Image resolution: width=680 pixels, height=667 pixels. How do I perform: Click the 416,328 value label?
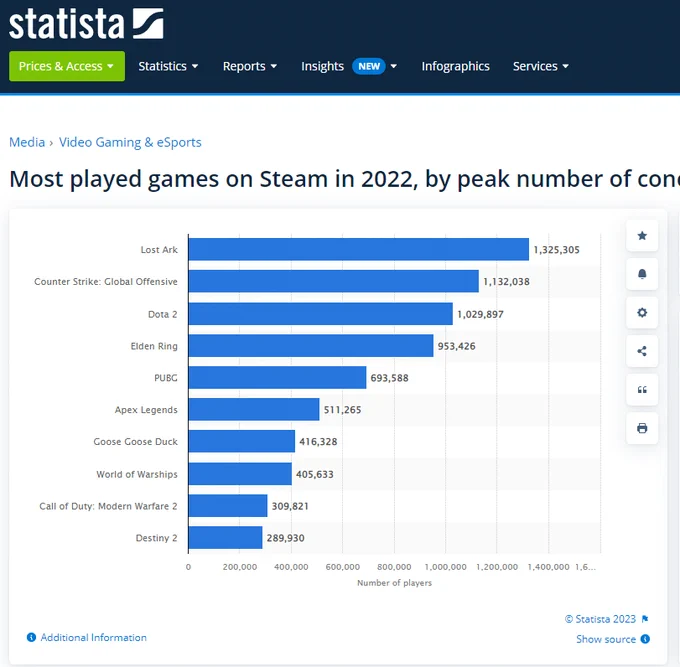click(318, 441)
